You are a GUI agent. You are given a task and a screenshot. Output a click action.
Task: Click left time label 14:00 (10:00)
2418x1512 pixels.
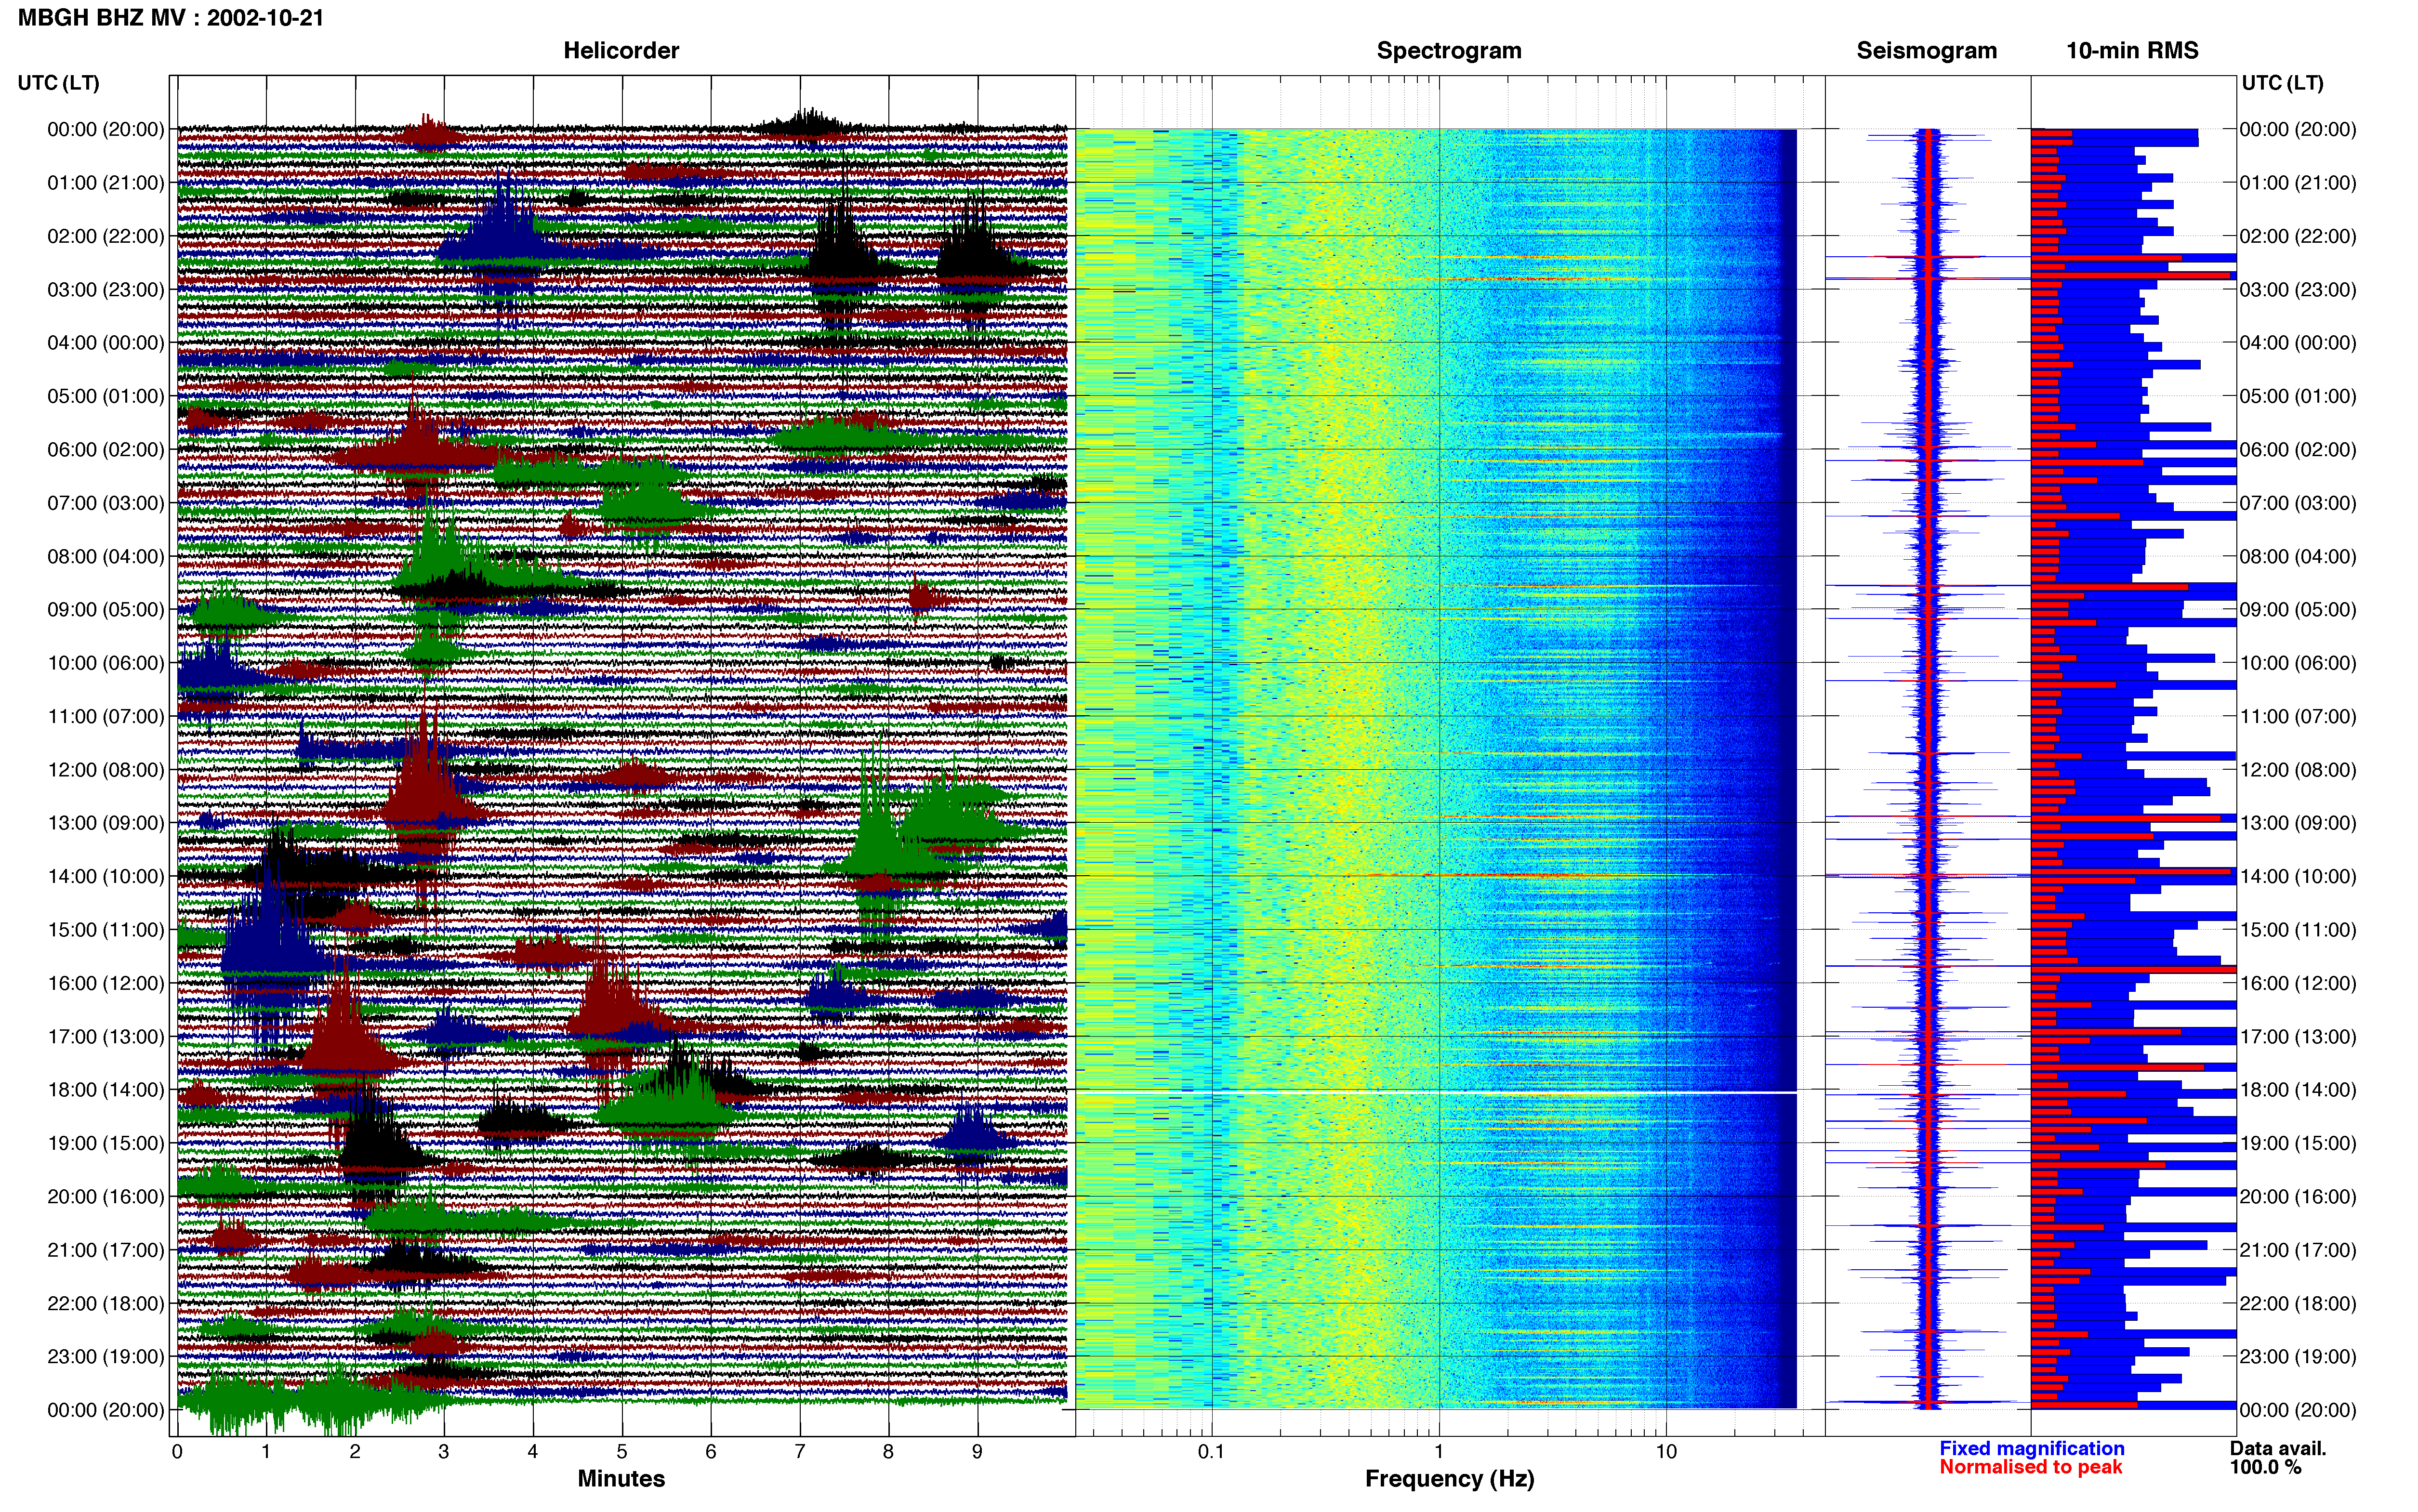(106, 877)
